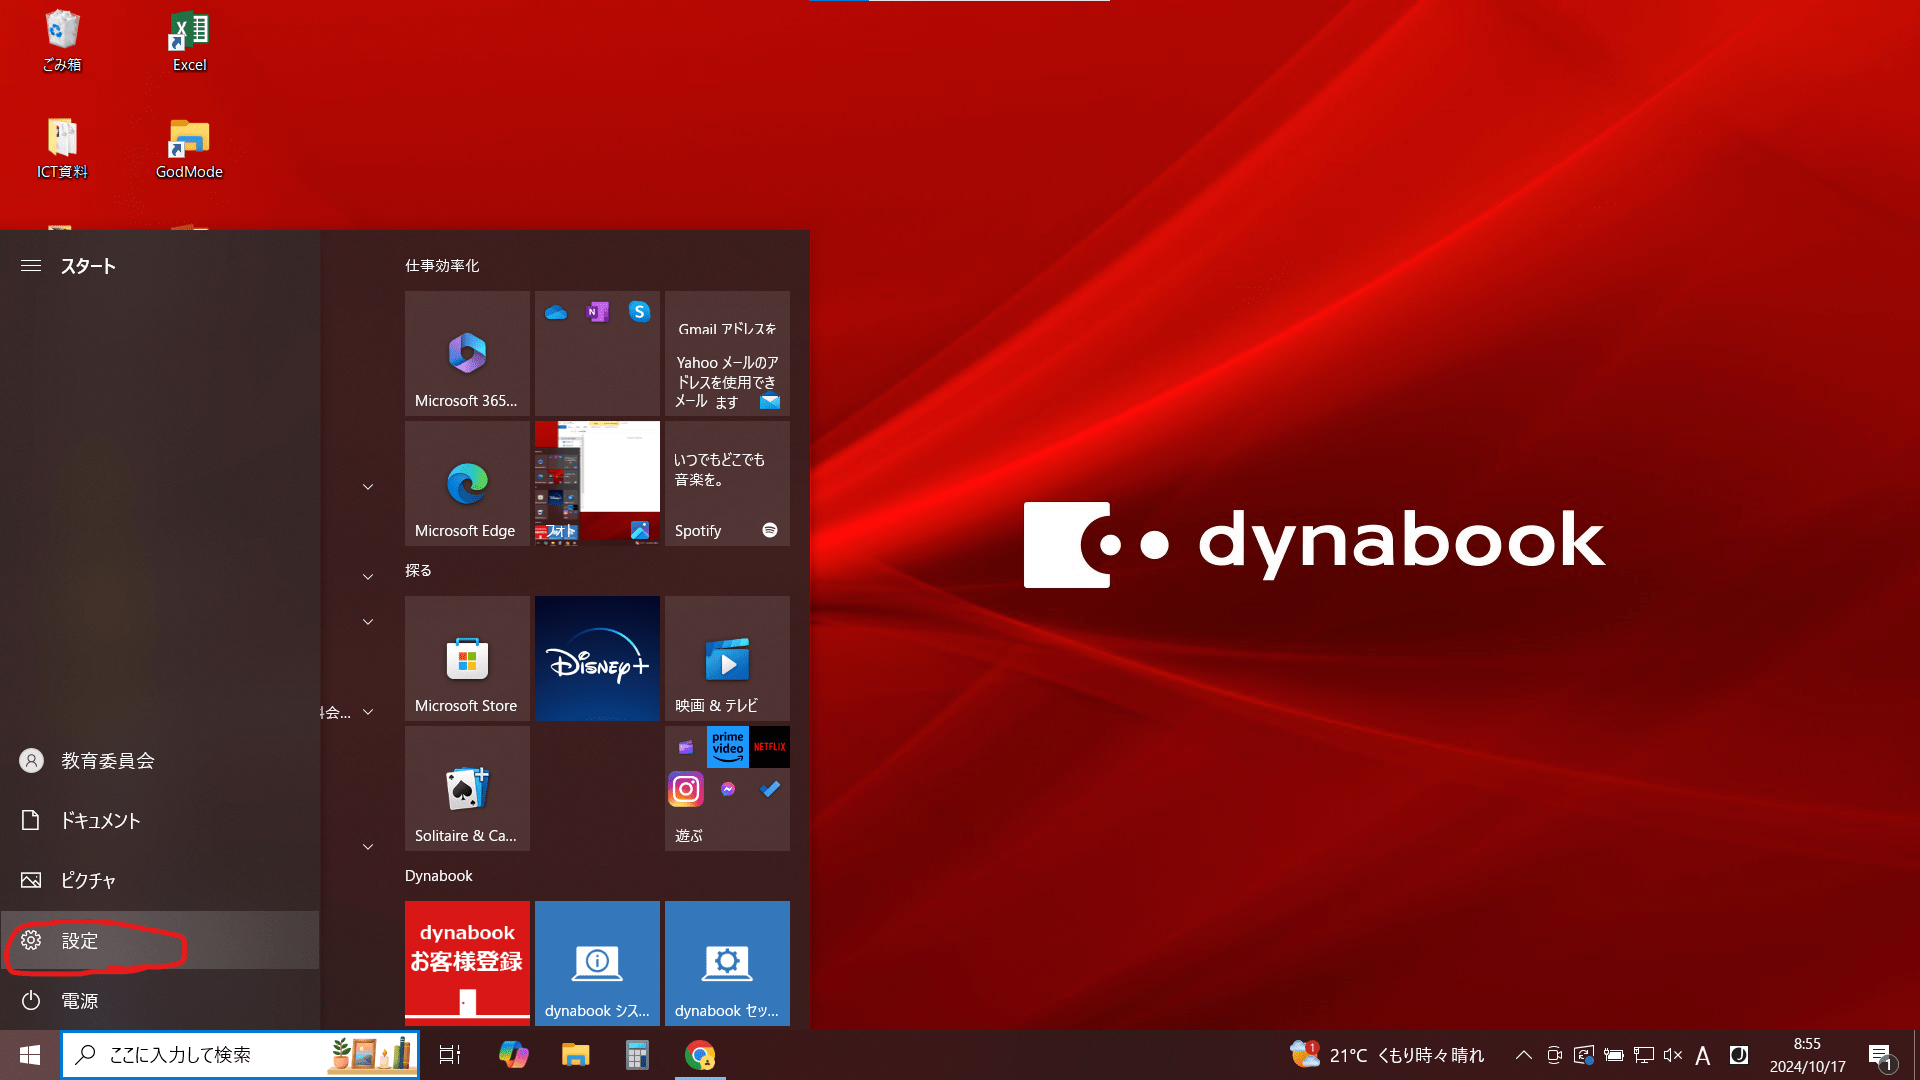The image size is (1920, 1080).
Task: Open File Explorer from the taskbar
Action: pos(575,1055)
